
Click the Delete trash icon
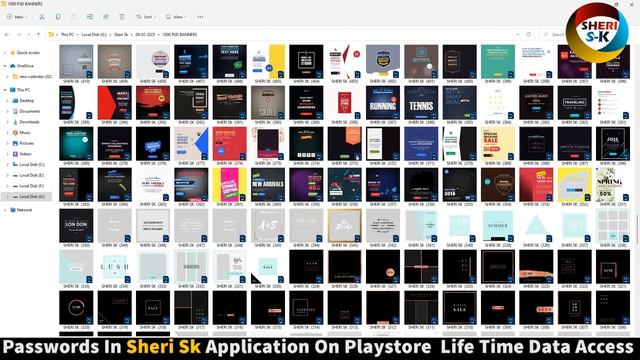pyautogui.click(x=122, y=17)
